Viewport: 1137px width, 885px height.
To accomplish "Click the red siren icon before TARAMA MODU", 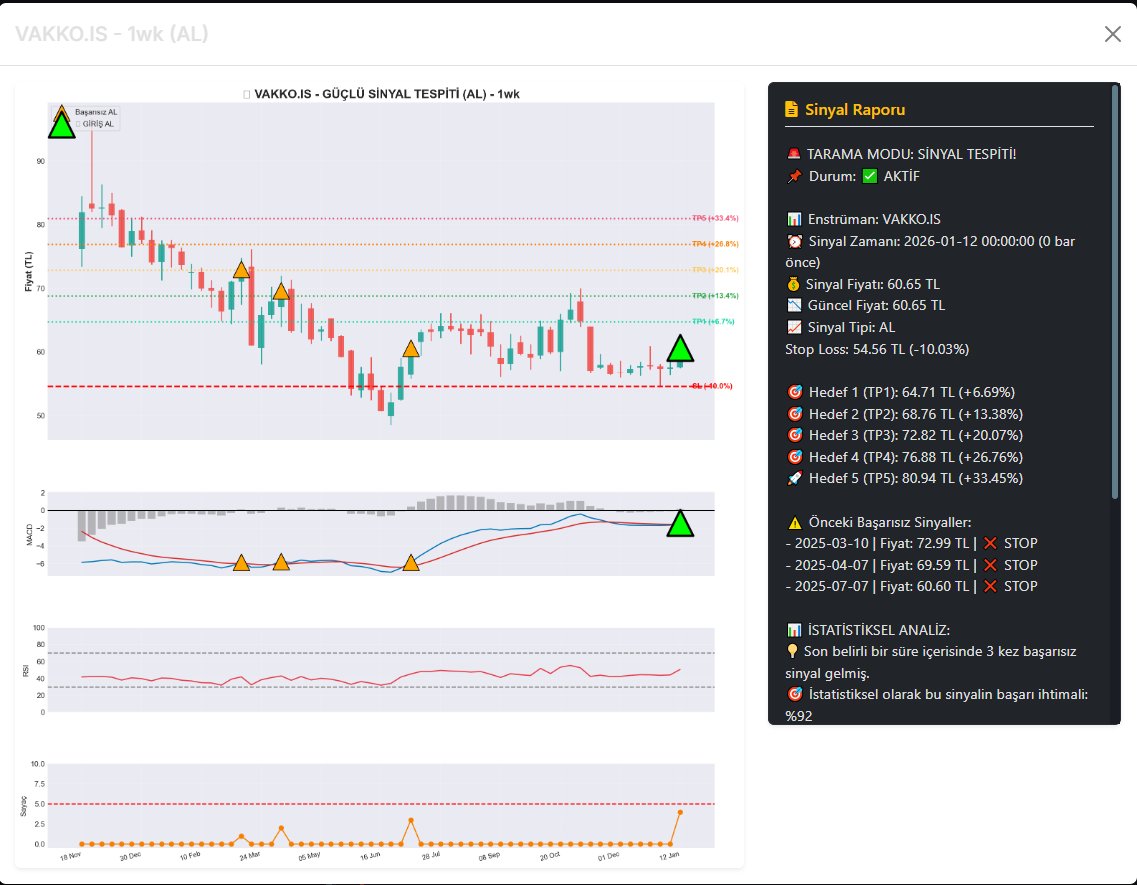I will pos(793,154).
